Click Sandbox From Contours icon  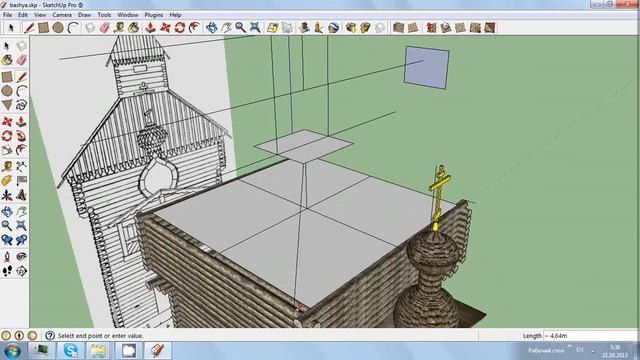tap(398, 28)
